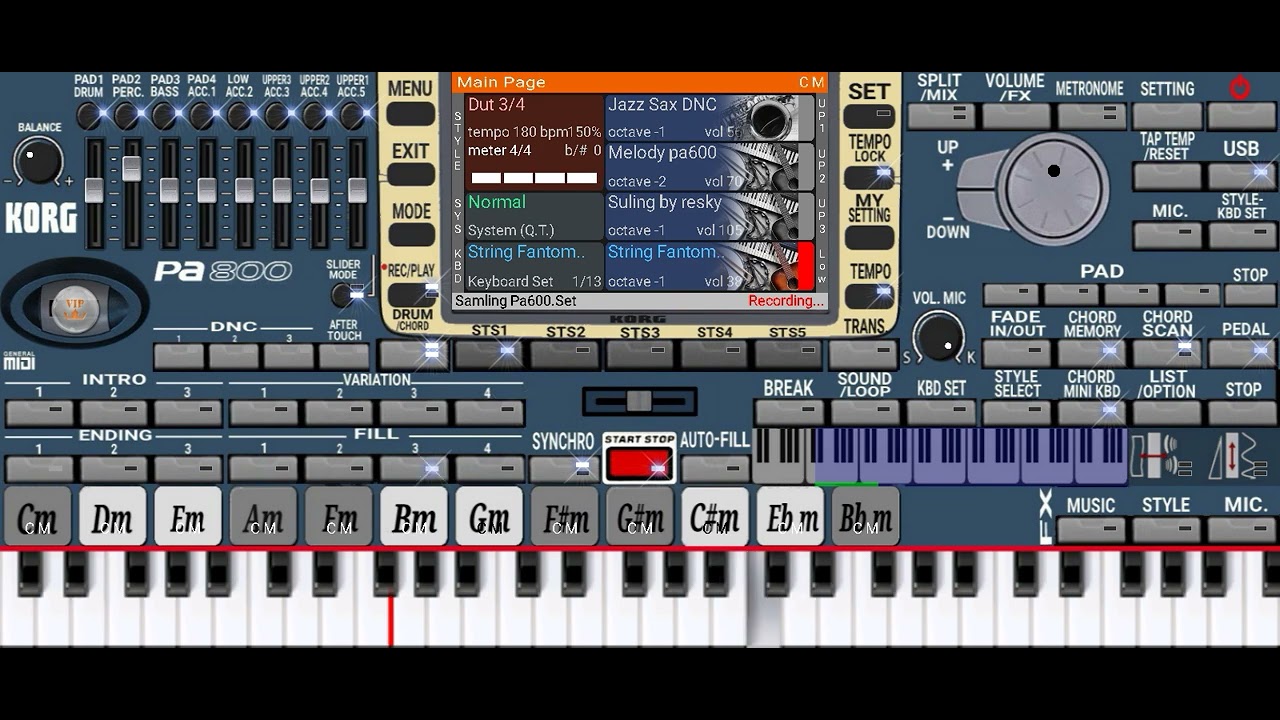The height and width of the screenshot is (720, 1280).
Task: Click the UPPER2 ACC.4 knob
Action: point(314,116)
